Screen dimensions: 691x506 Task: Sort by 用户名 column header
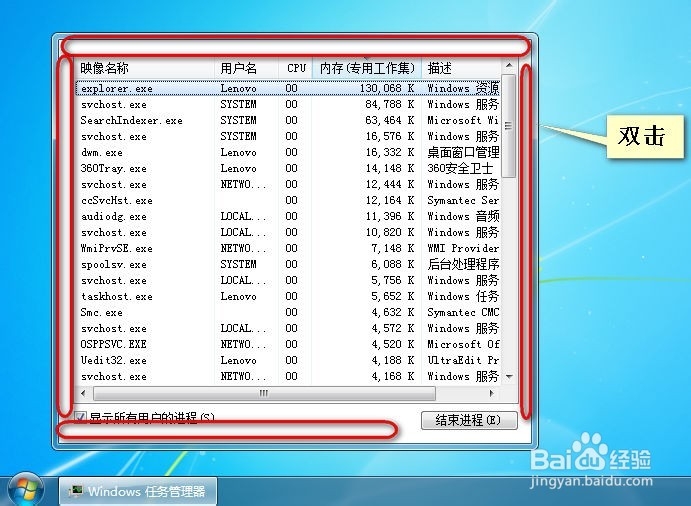point(246,68)
